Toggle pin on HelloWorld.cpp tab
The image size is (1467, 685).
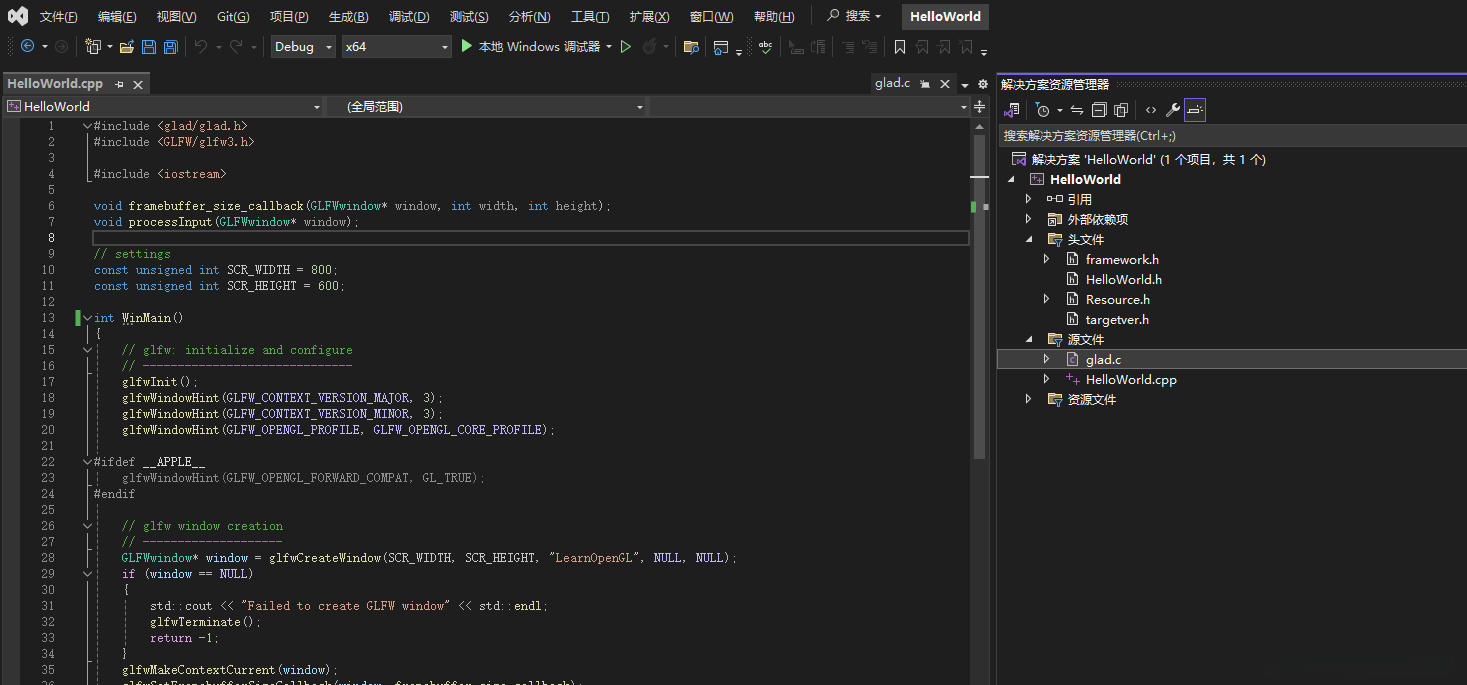120,84
